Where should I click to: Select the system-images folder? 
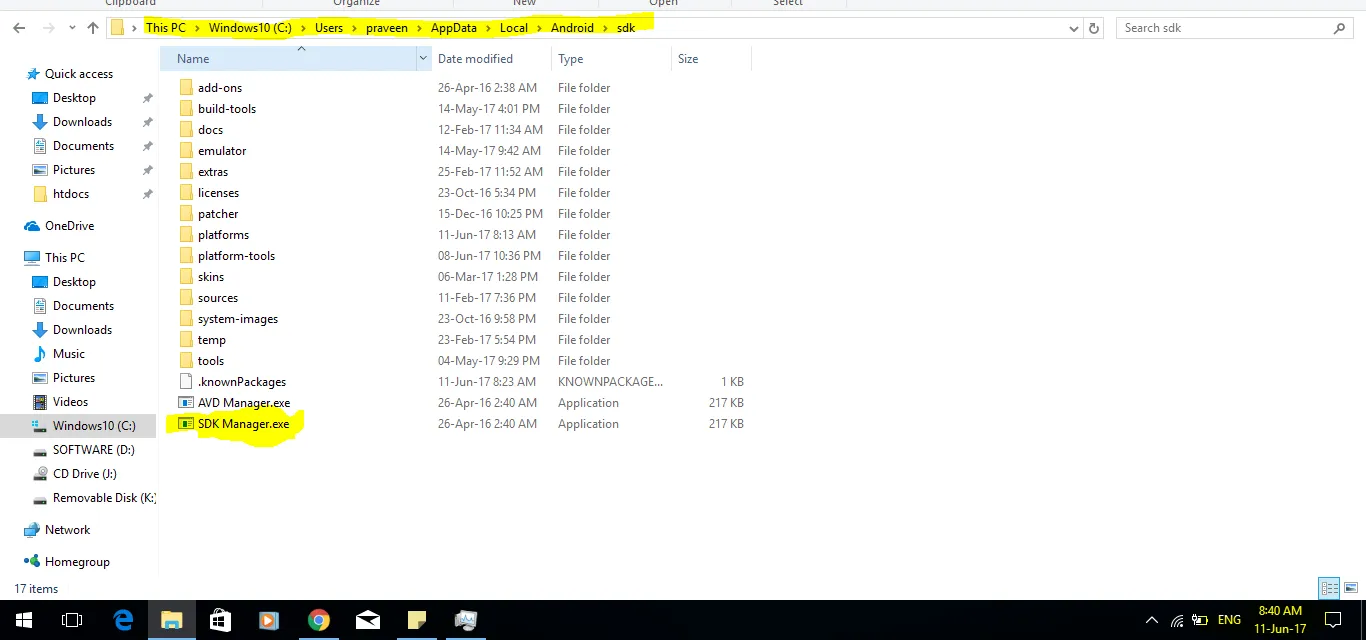tap(238, 319)
